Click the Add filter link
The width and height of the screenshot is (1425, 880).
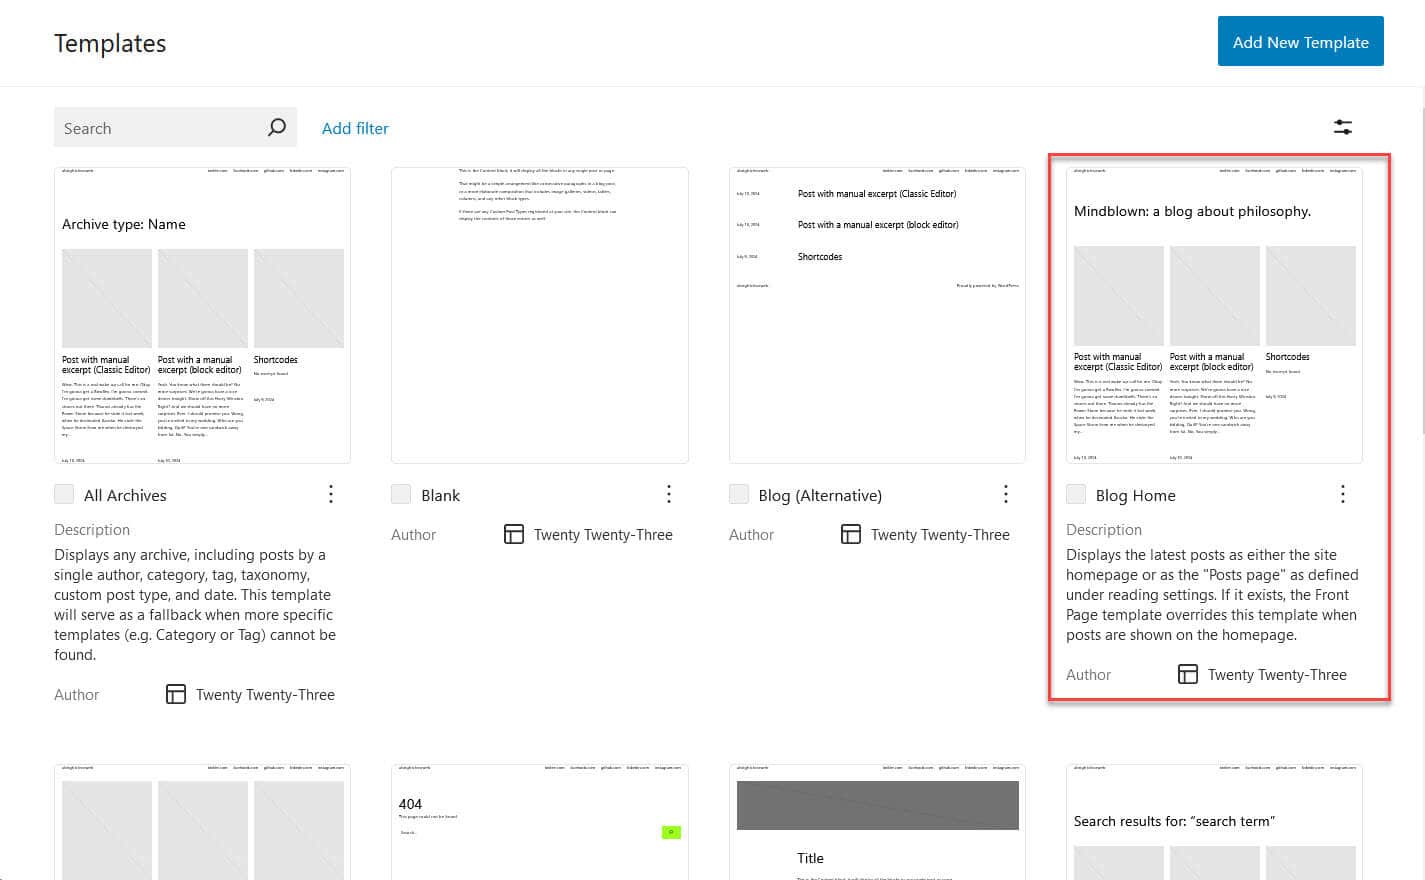point(355,128)
